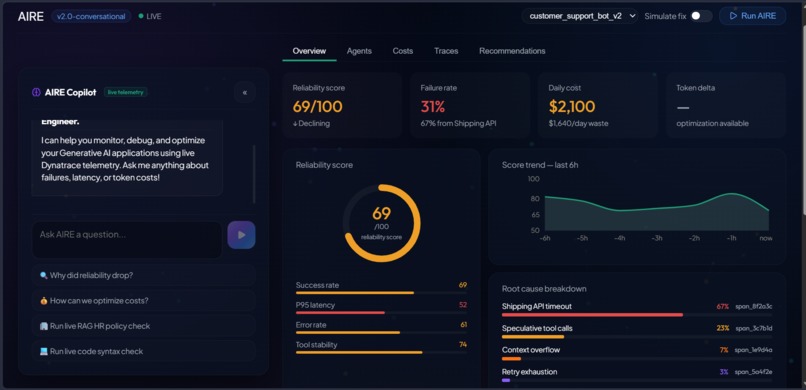This screenshot has height=390, width=806.
Task: Click the P95 latency progress bar
Action: (x=381, y=312)
